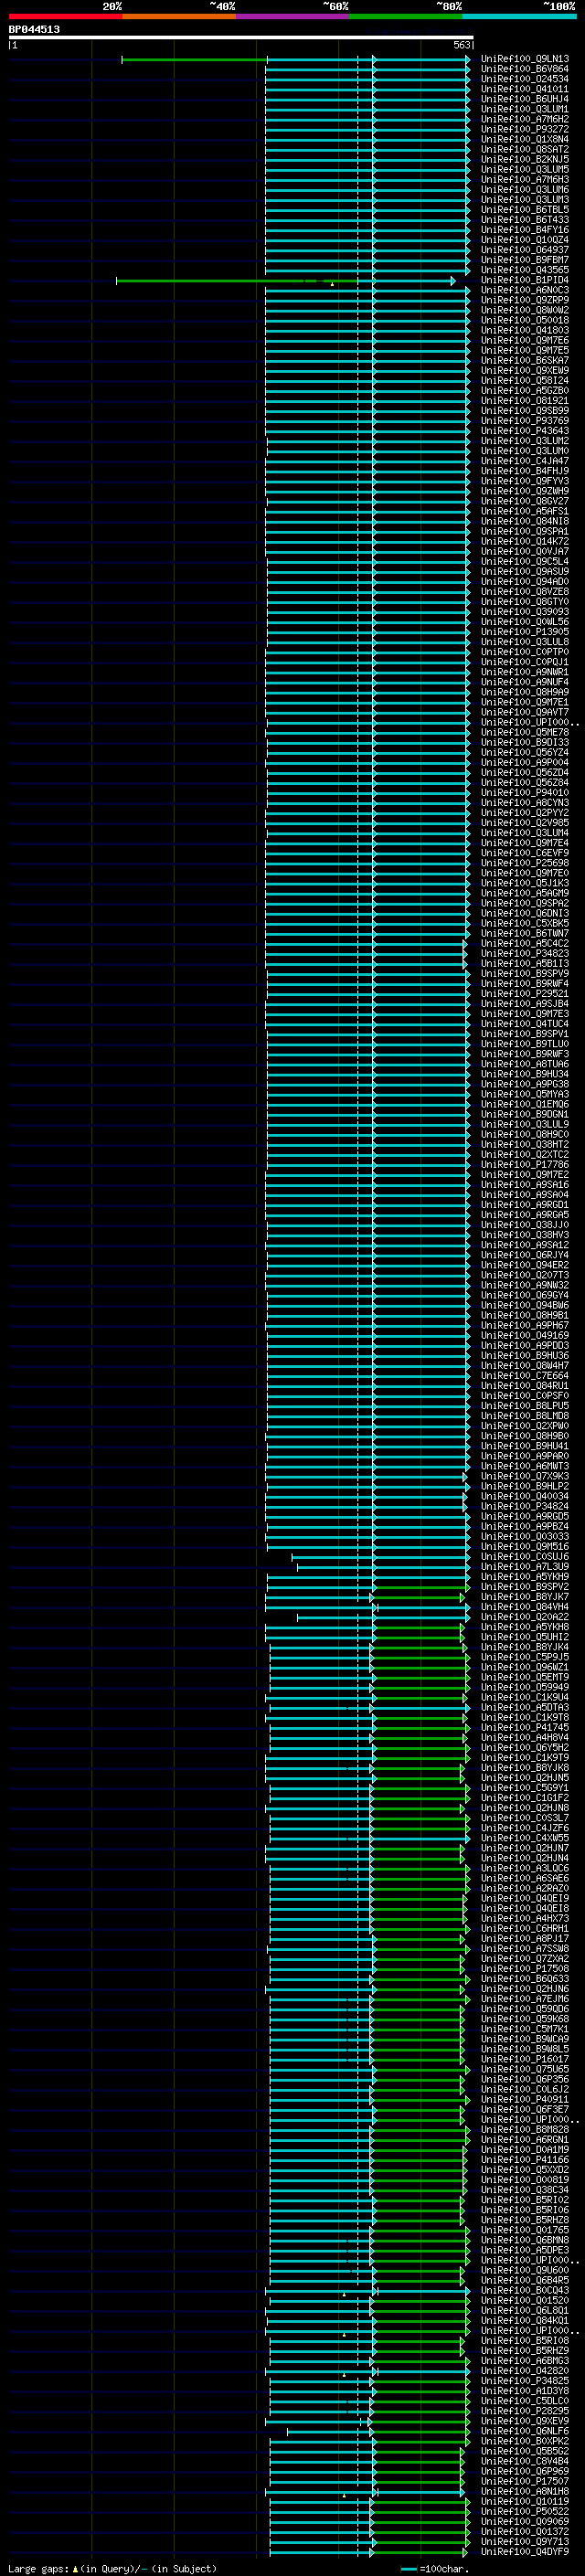Select the UniRef100_A6SAE6 row label
Image resolution: width=585 pixels, height=2576 pixels.
tap(524, 1878)
